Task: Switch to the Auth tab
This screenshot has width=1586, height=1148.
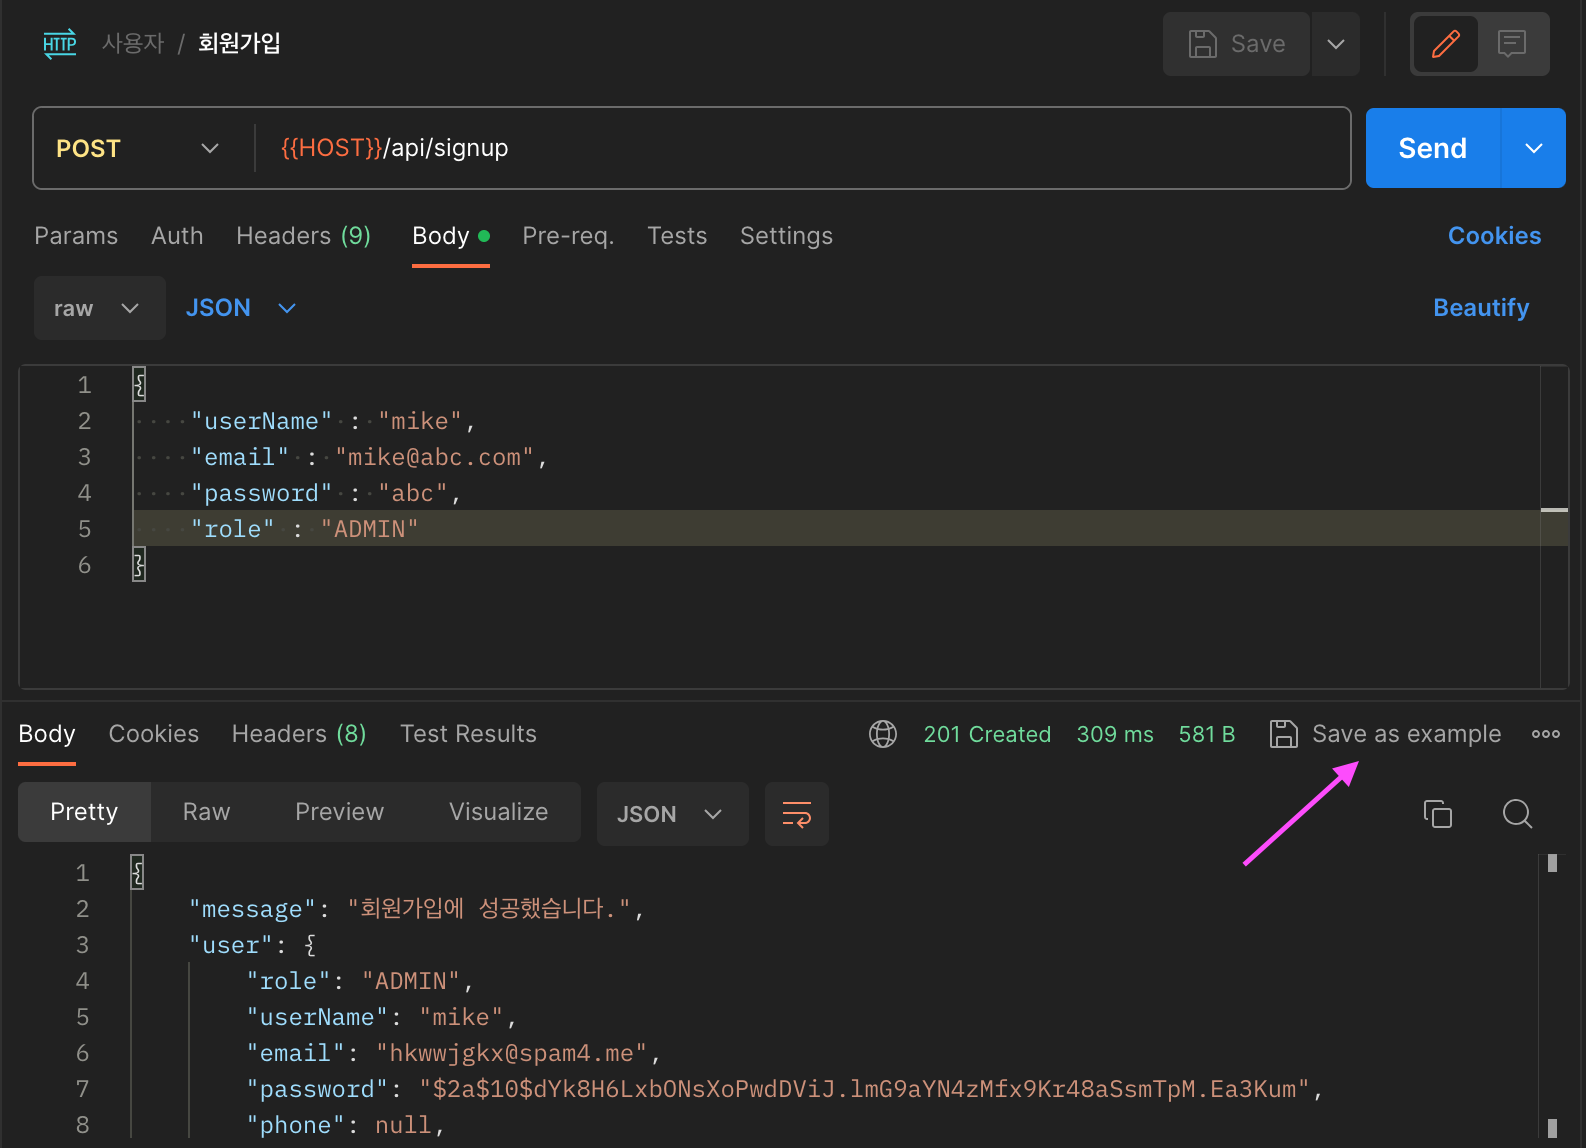Action: tap(177, 236)
